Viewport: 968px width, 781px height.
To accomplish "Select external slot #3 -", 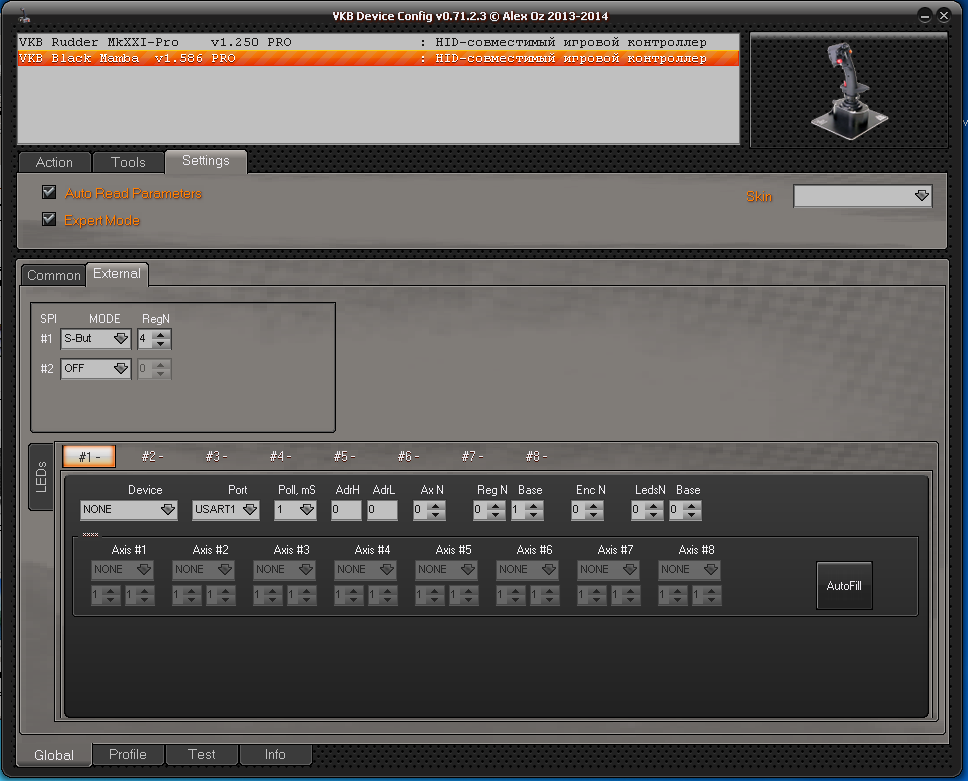I will coord(216,456).
